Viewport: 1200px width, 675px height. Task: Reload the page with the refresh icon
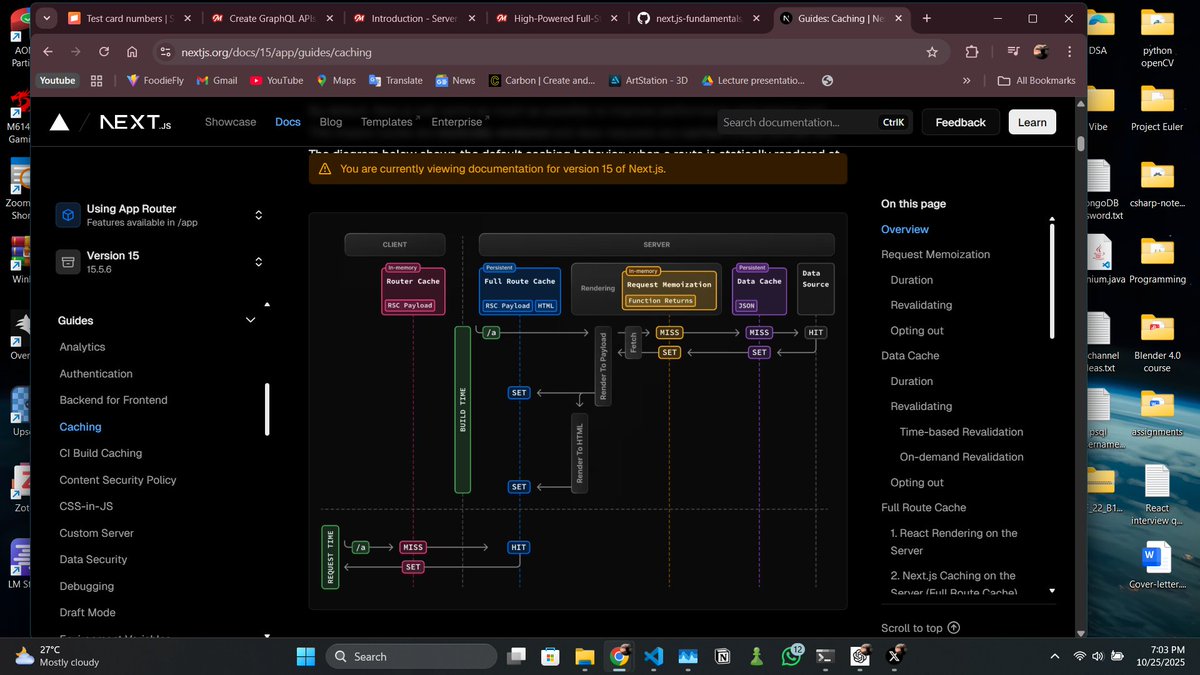[104, 52]
